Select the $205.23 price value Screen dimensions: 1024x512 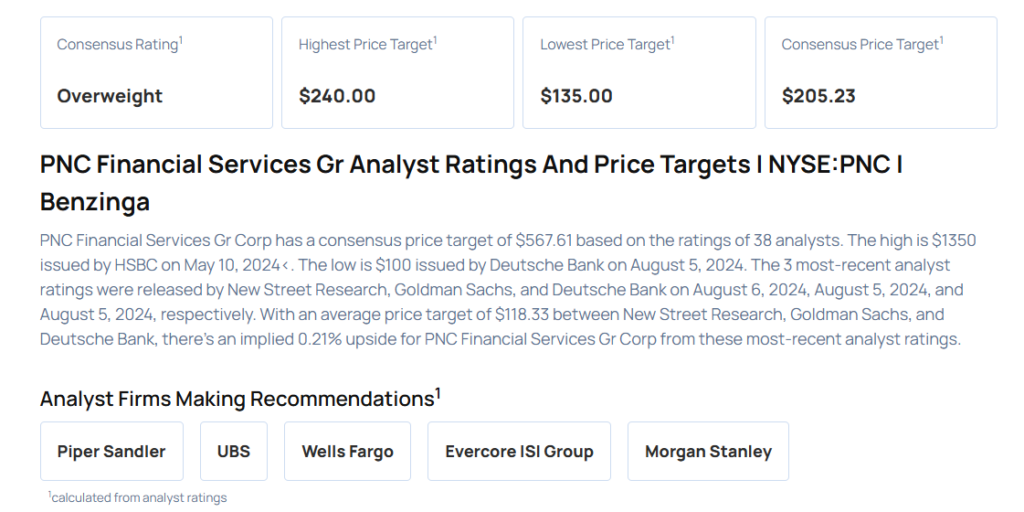[818, 96]
